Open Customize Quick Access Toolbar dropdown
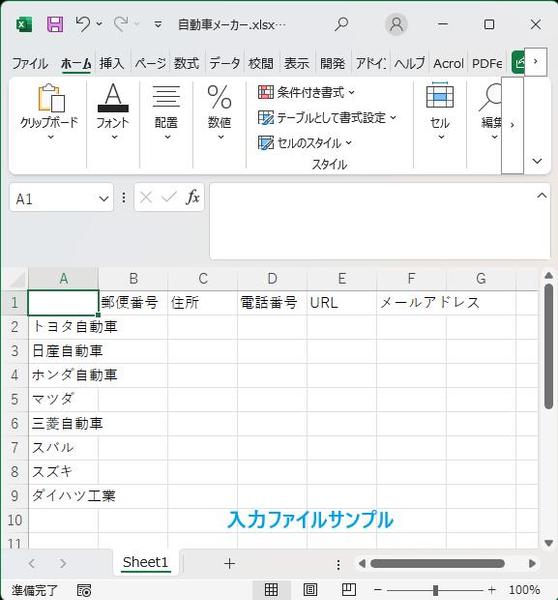This screenshot has height=600, width=558. coord(158,25)
